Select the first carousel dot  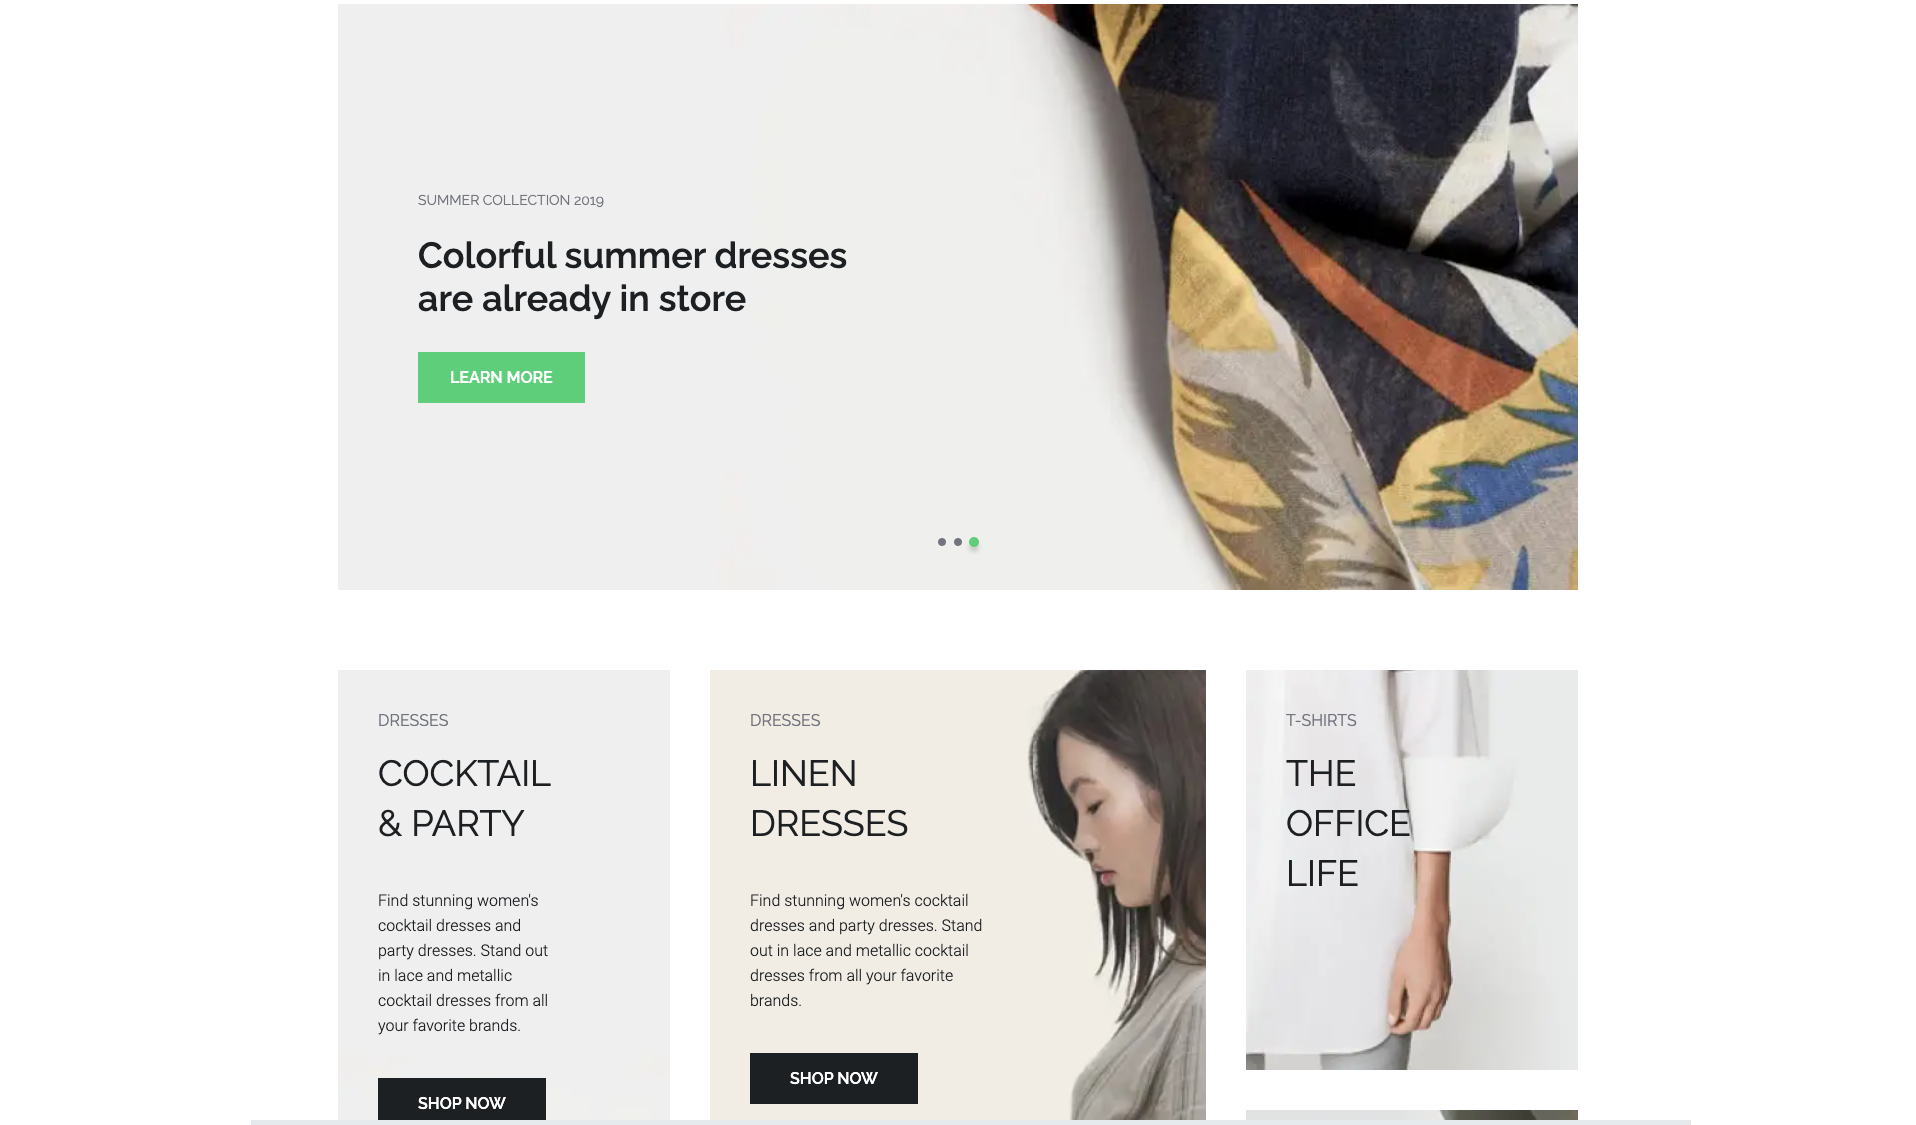942,542
